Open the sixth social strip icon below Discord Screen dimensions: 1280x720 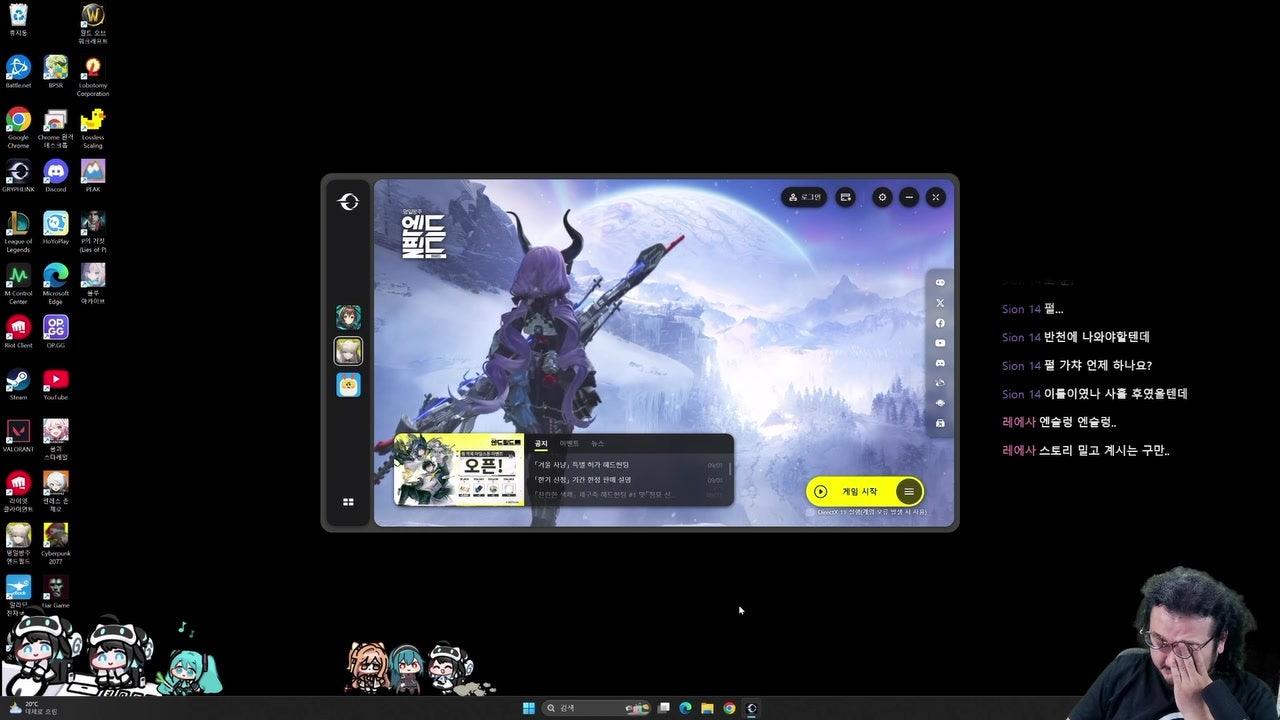click(940, 383)
